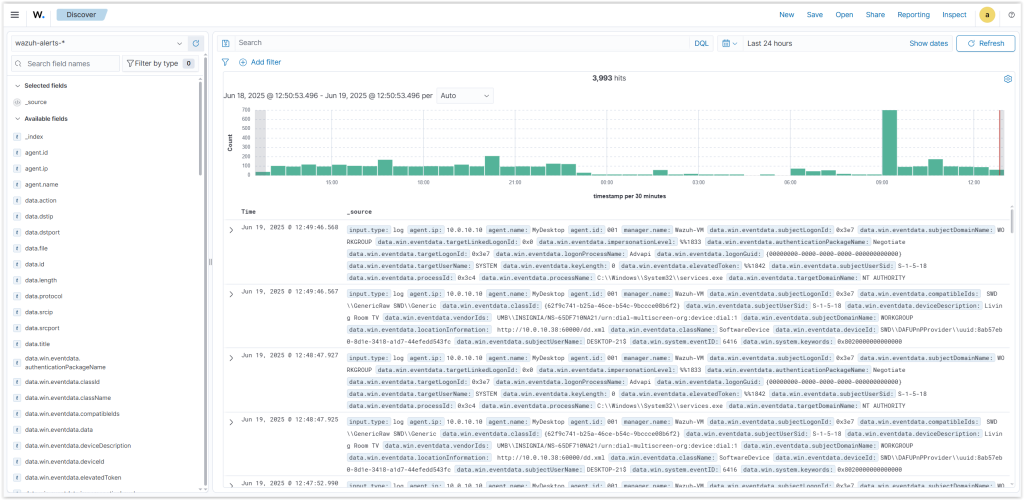Click New in the top menu
The image size is (1024, 500).
tap(786, 15)
